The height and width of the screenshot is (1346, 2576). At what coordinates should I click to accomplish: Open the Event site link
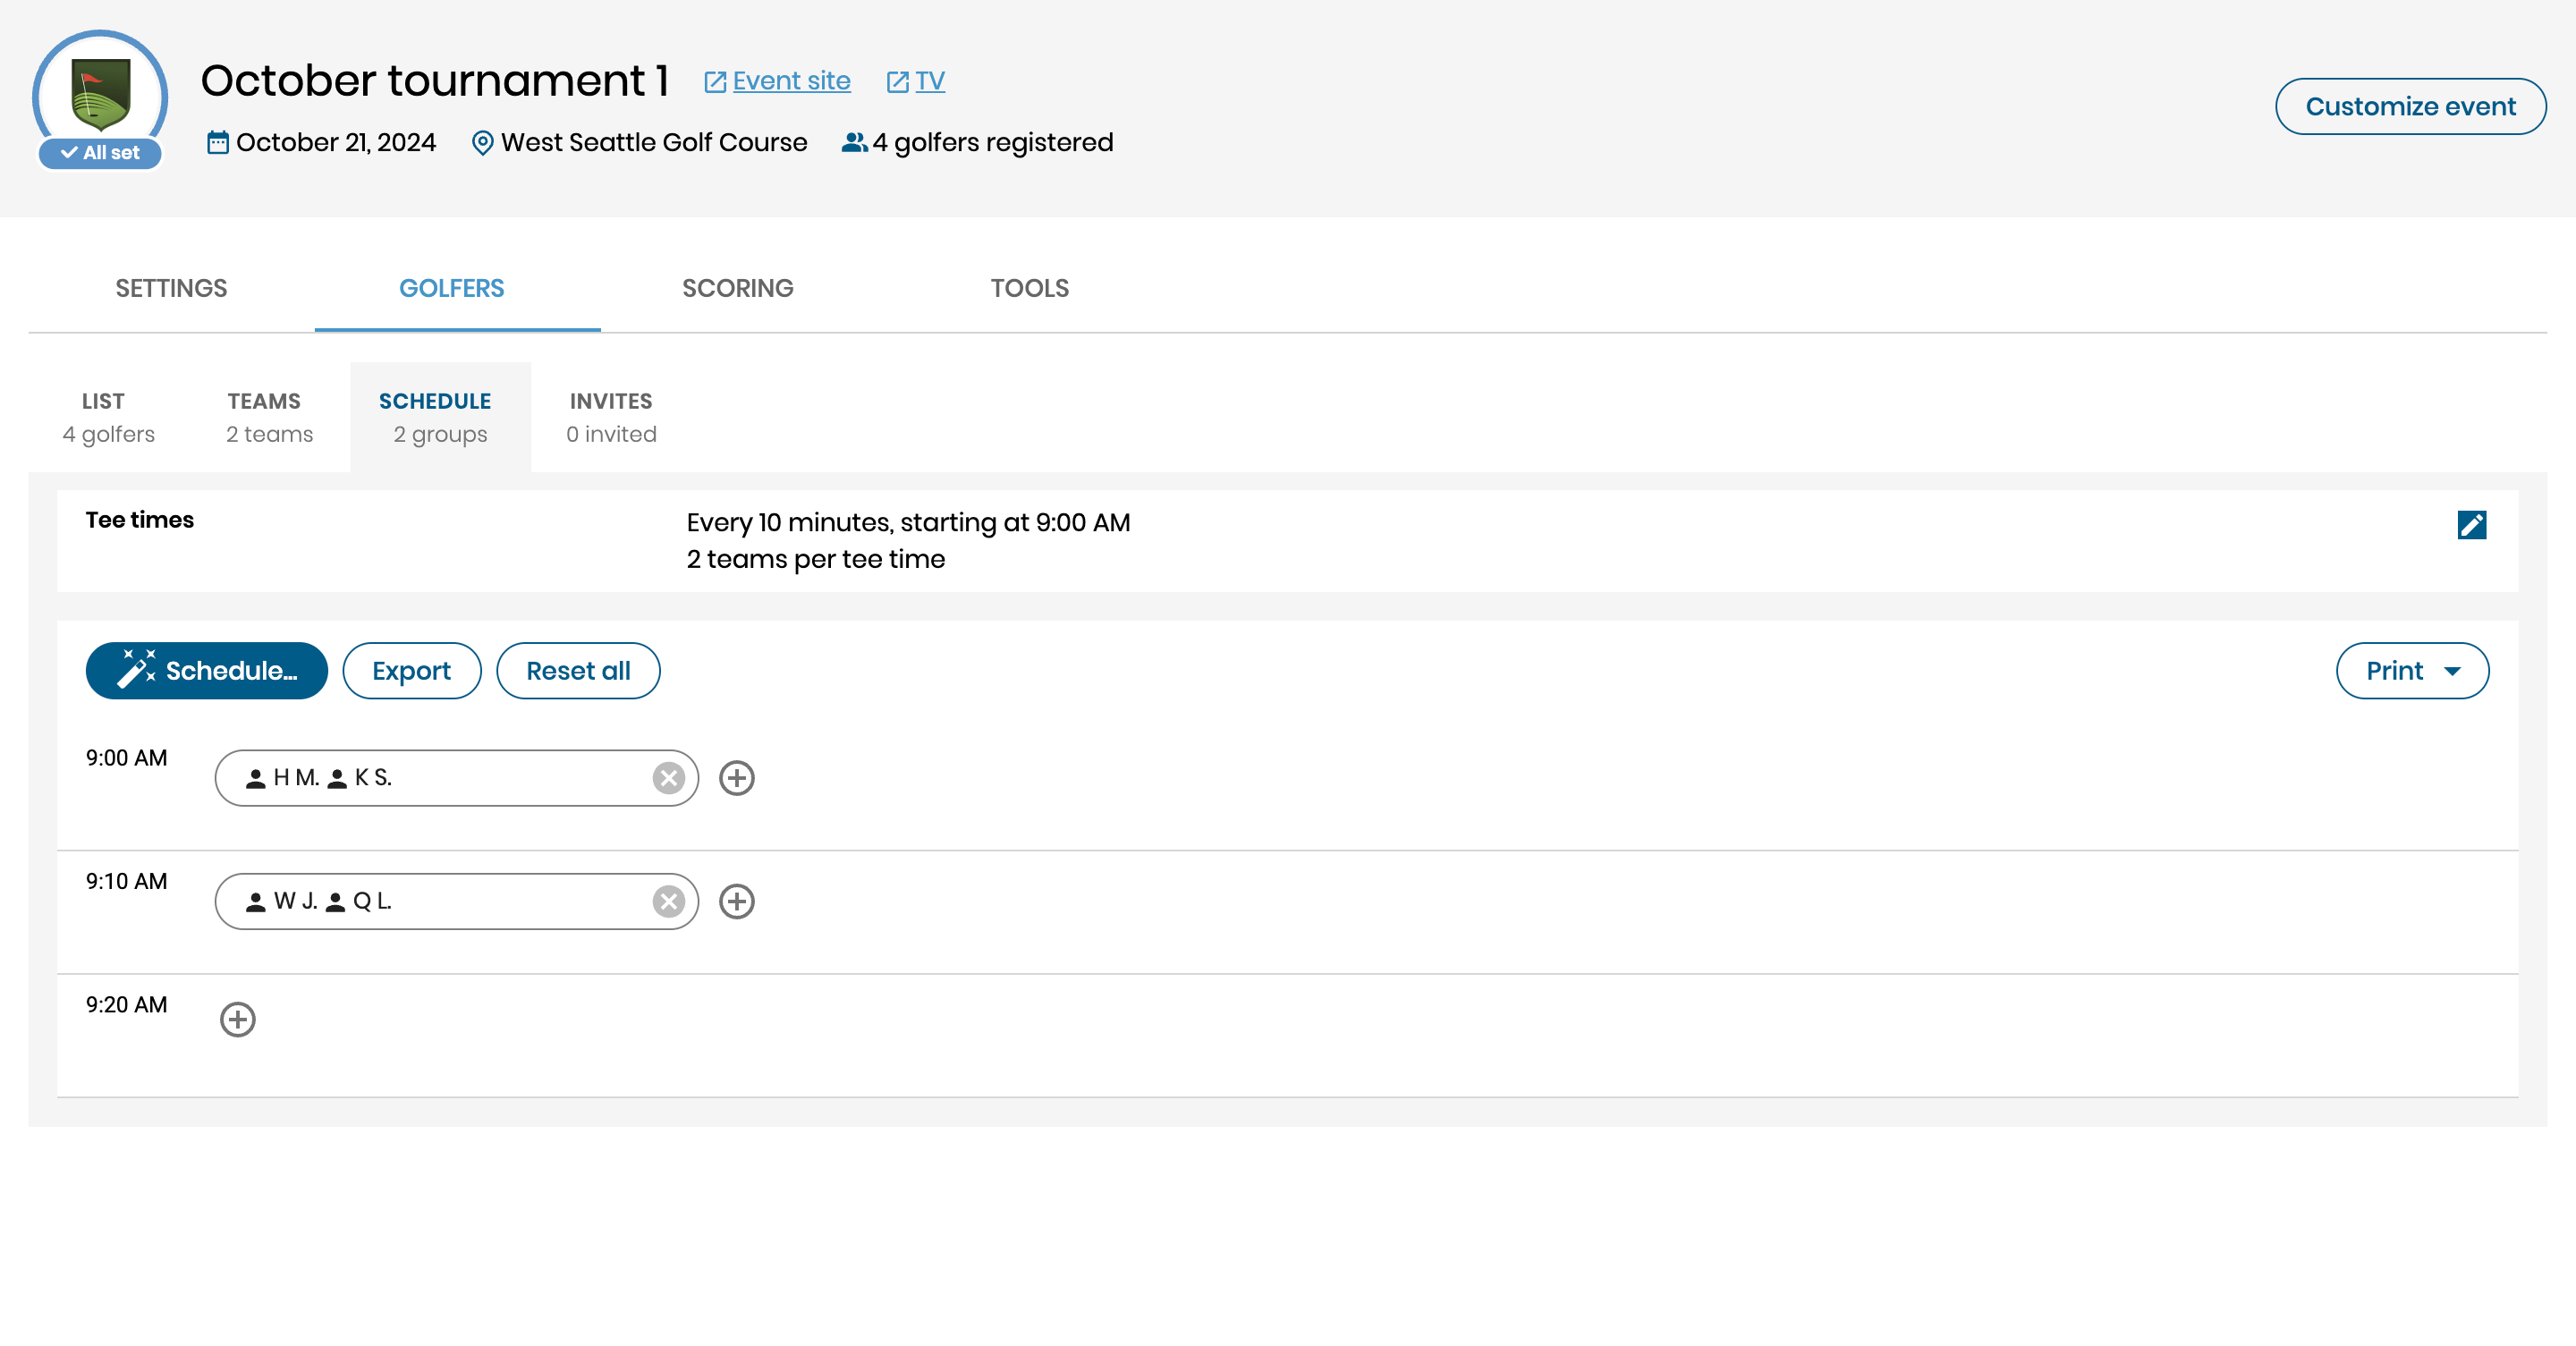tap(790, 81)
